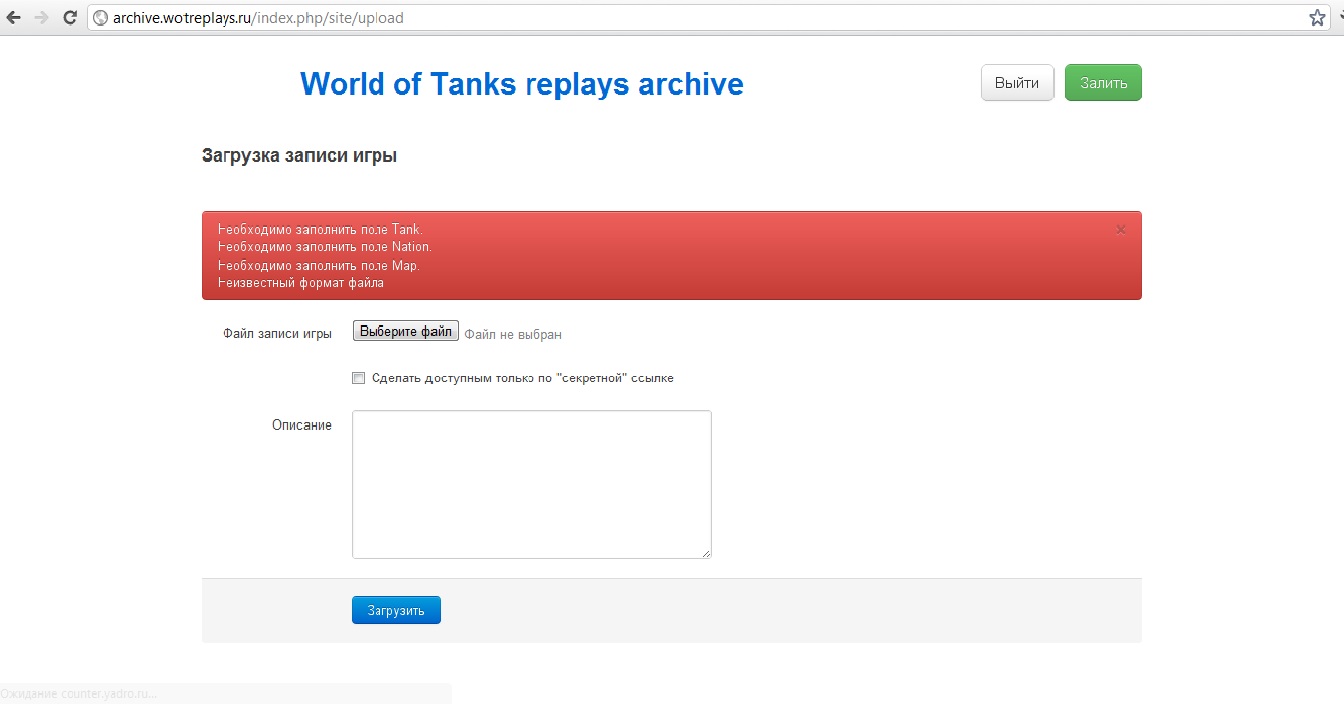Click the Неизвестный формат файла error text
Viewport: 1344px width, 704px height.
click(301, 282)
